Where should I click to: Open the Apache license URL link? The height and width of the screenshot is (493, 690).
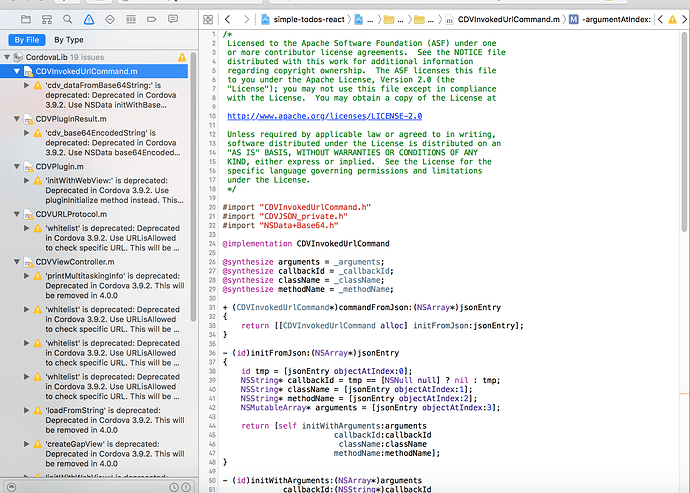click(x=324, y=116)
